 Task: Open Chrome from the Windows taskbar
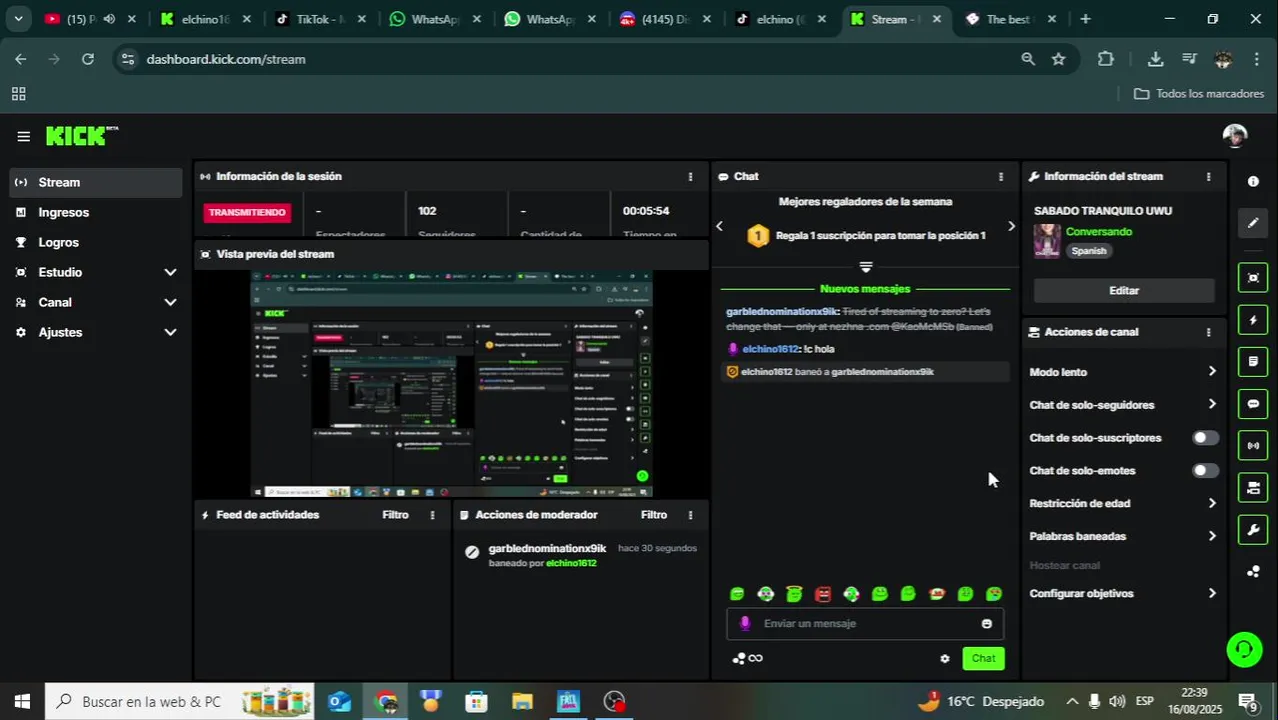[x=386, y=701]
